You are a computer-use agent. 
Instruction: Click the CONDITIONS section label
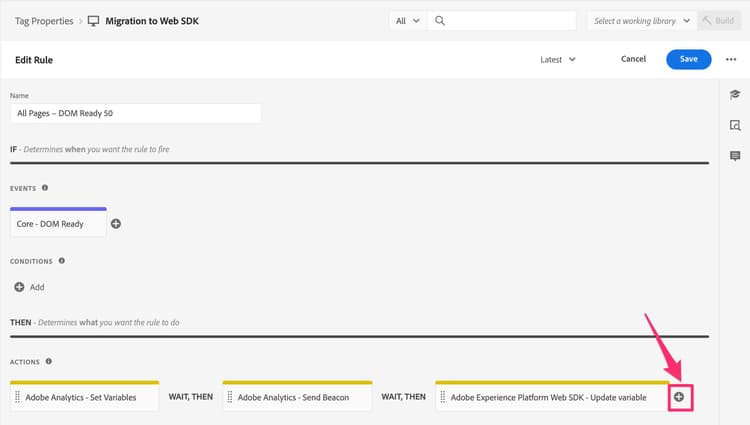pyautogui.click(x=31, y=262)
